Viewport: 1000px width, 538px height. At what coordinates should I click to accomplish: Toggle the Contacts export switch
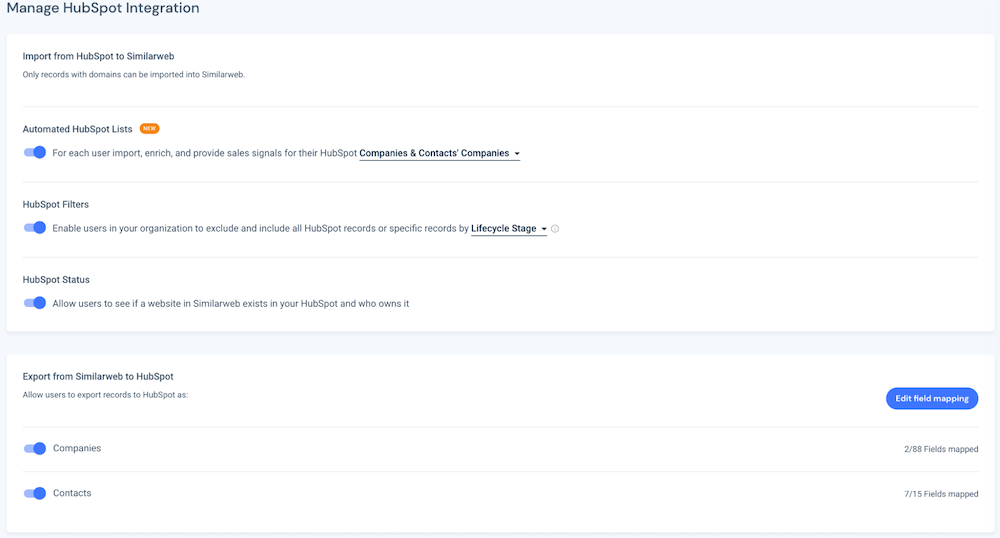pos(34,493)
